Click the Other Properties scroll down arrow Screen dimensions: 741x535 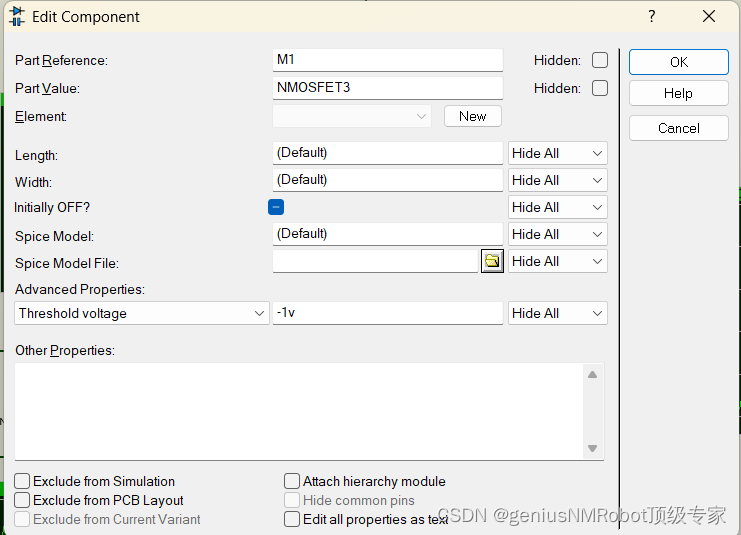[x=593, y=448]
